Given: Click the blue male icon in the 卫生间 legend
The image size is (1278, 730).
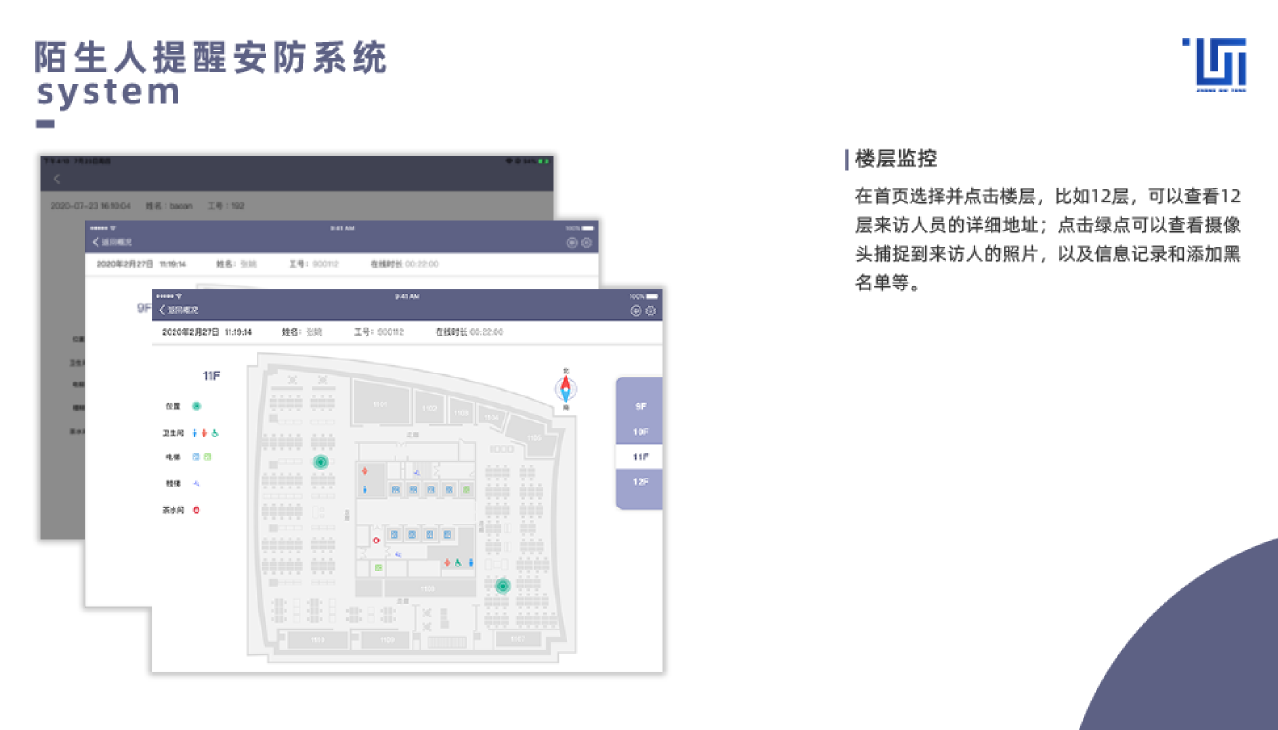Looking at the screenshot, I should 195,433.
